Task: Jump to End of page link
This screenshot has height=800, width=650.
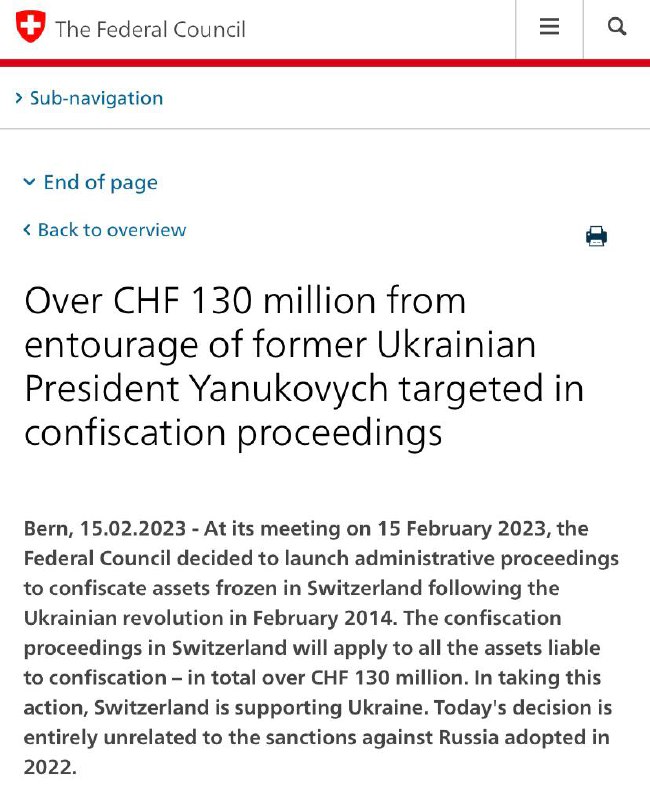Action: point(100,182)
